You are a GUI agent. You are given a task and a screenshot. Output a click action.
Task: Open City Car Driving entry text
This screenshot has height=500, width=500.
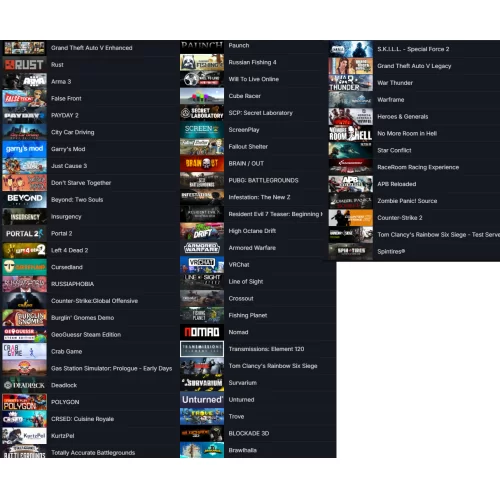73,132
